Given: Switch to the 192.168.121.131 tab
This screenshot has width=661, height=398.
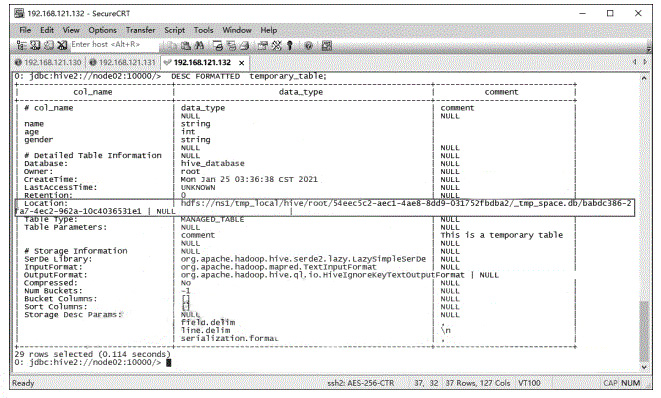Looking at the screenshot, I should 123,62.
